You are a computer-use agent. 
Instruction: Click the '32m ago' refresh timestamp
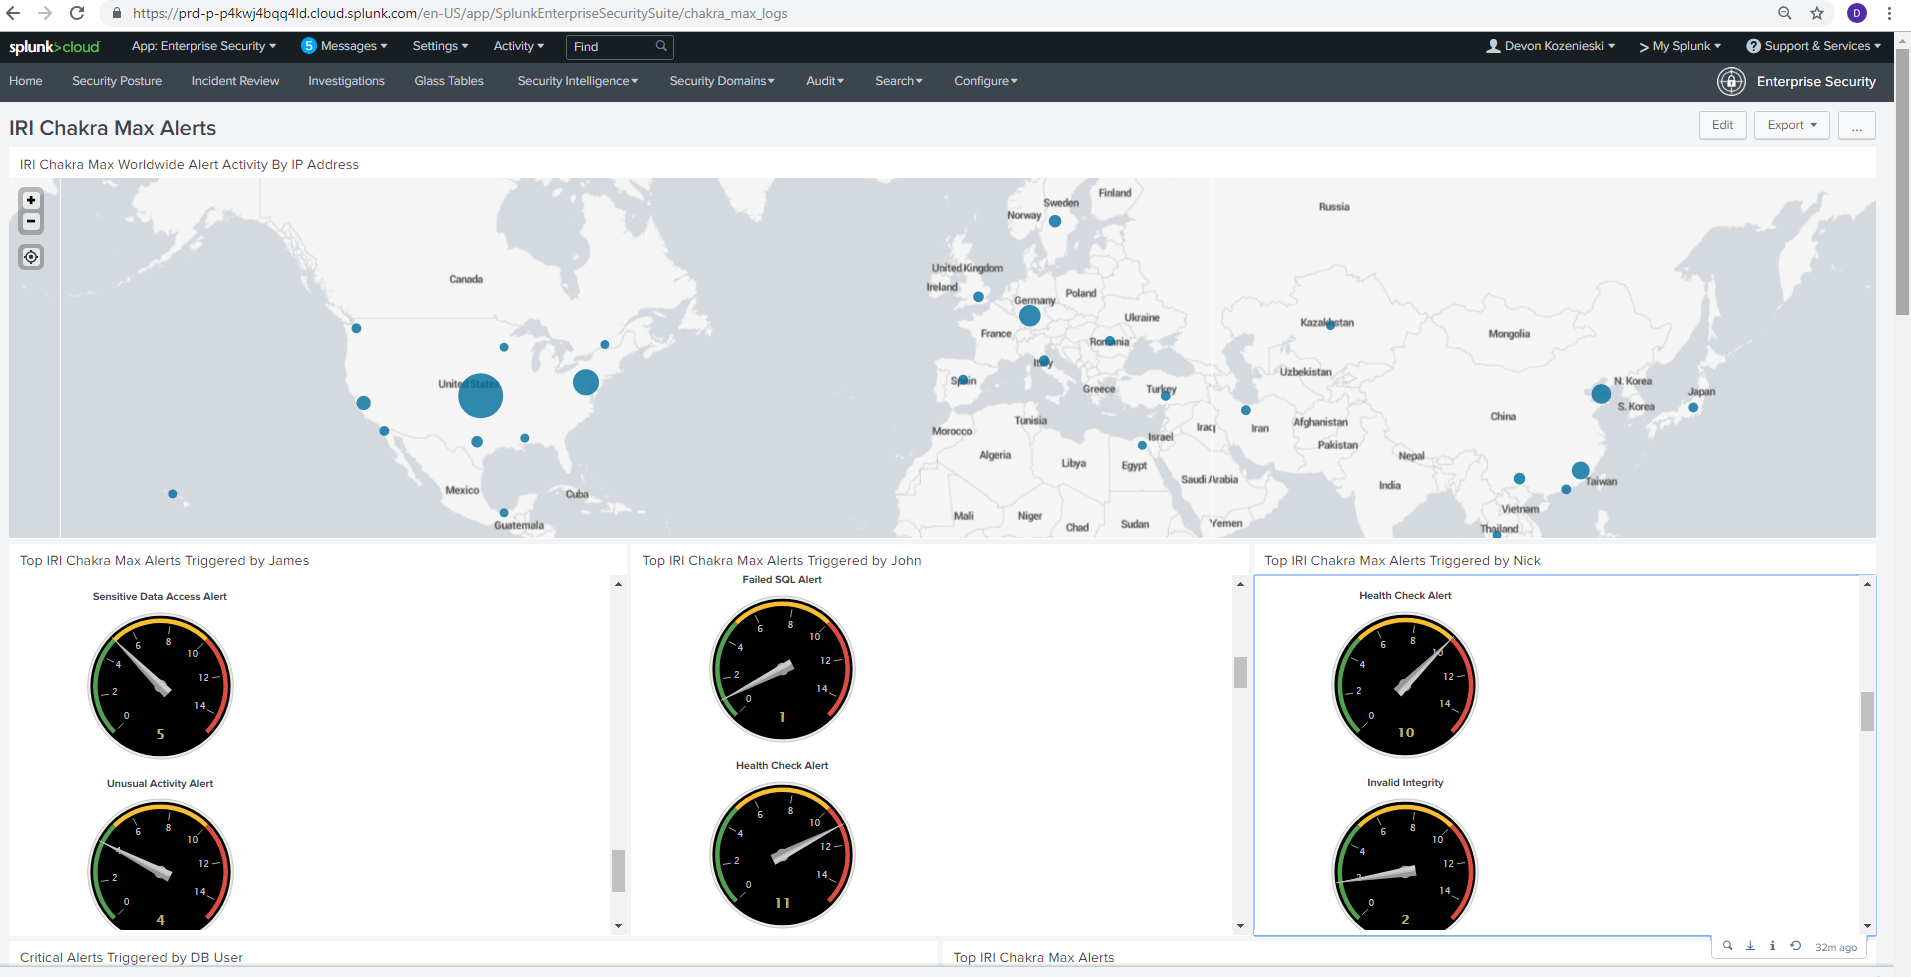[1836, 947]
